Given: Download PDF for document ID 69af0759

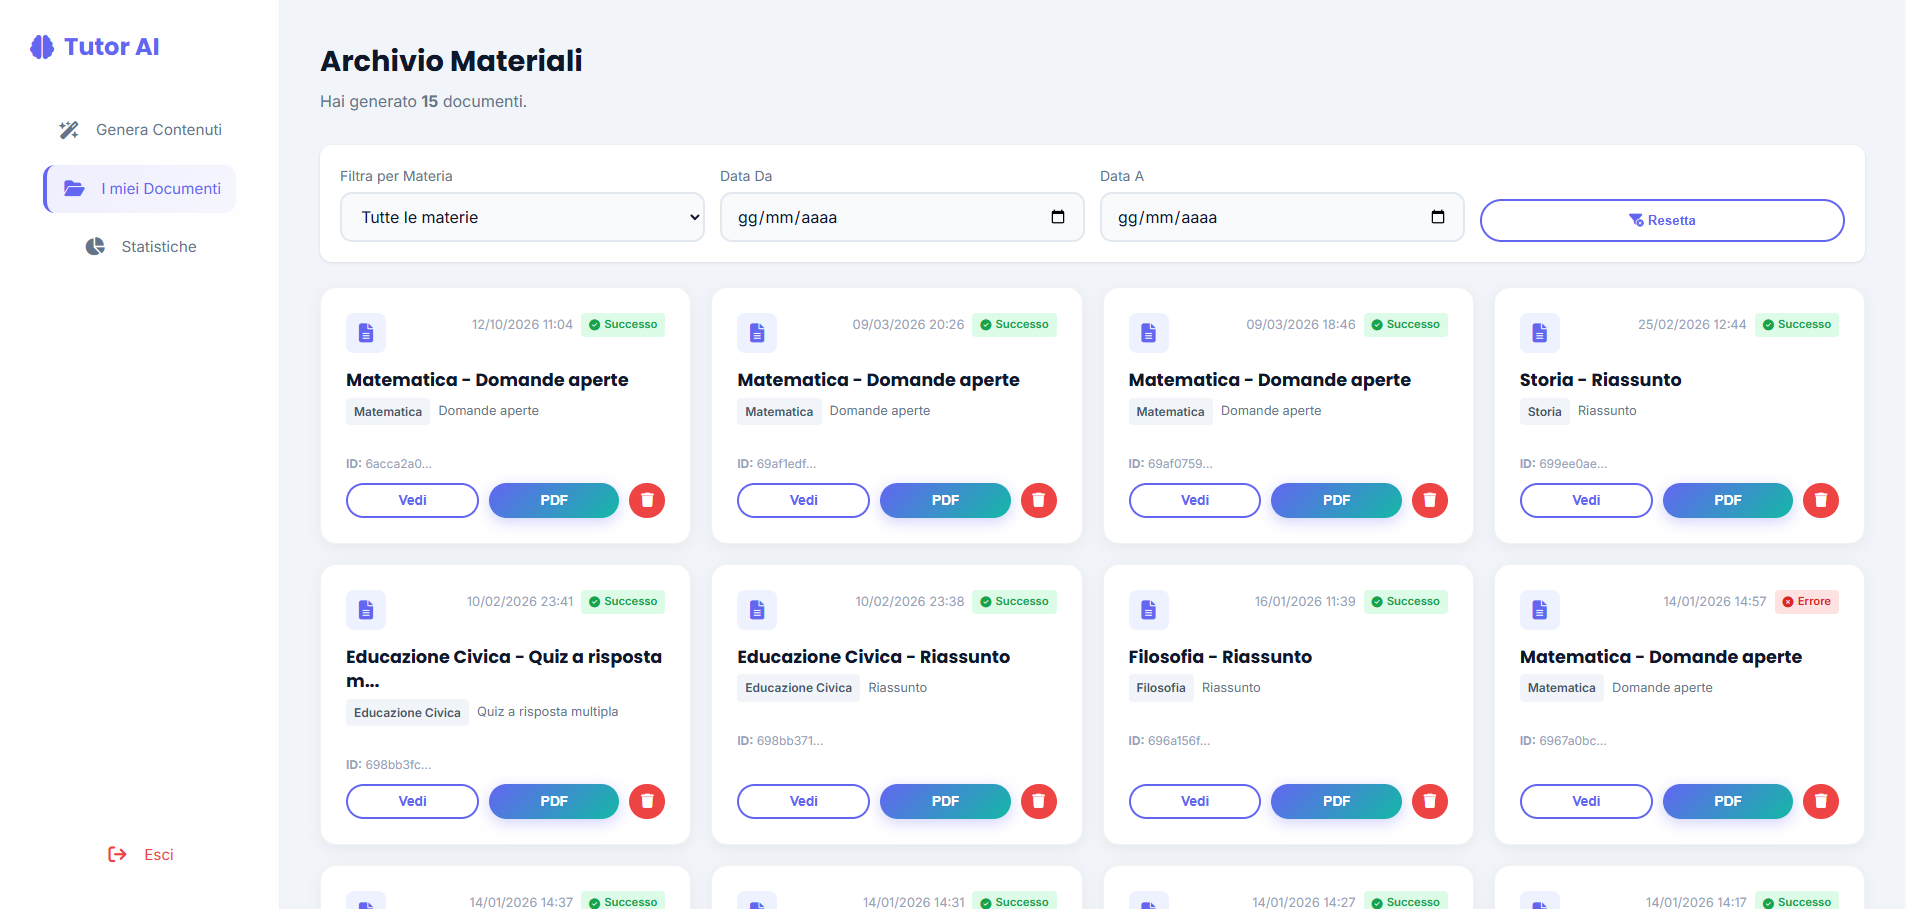Looking at the screenshot, I should [x=1336, y=500].
